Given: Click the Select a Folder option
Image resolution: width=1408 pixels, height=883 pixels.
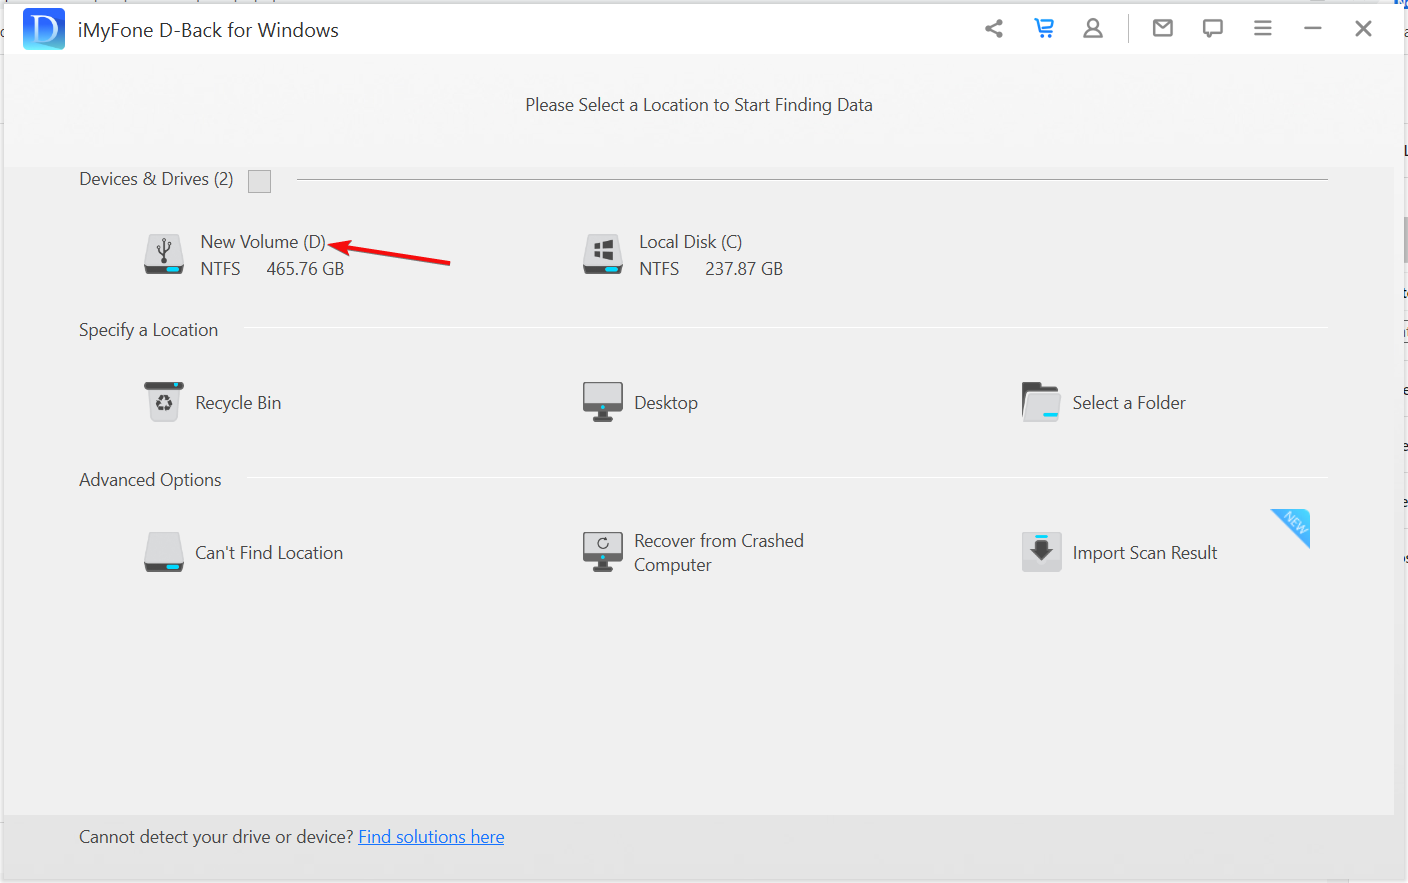Looking at the screenshot, I should (1104, 403).
